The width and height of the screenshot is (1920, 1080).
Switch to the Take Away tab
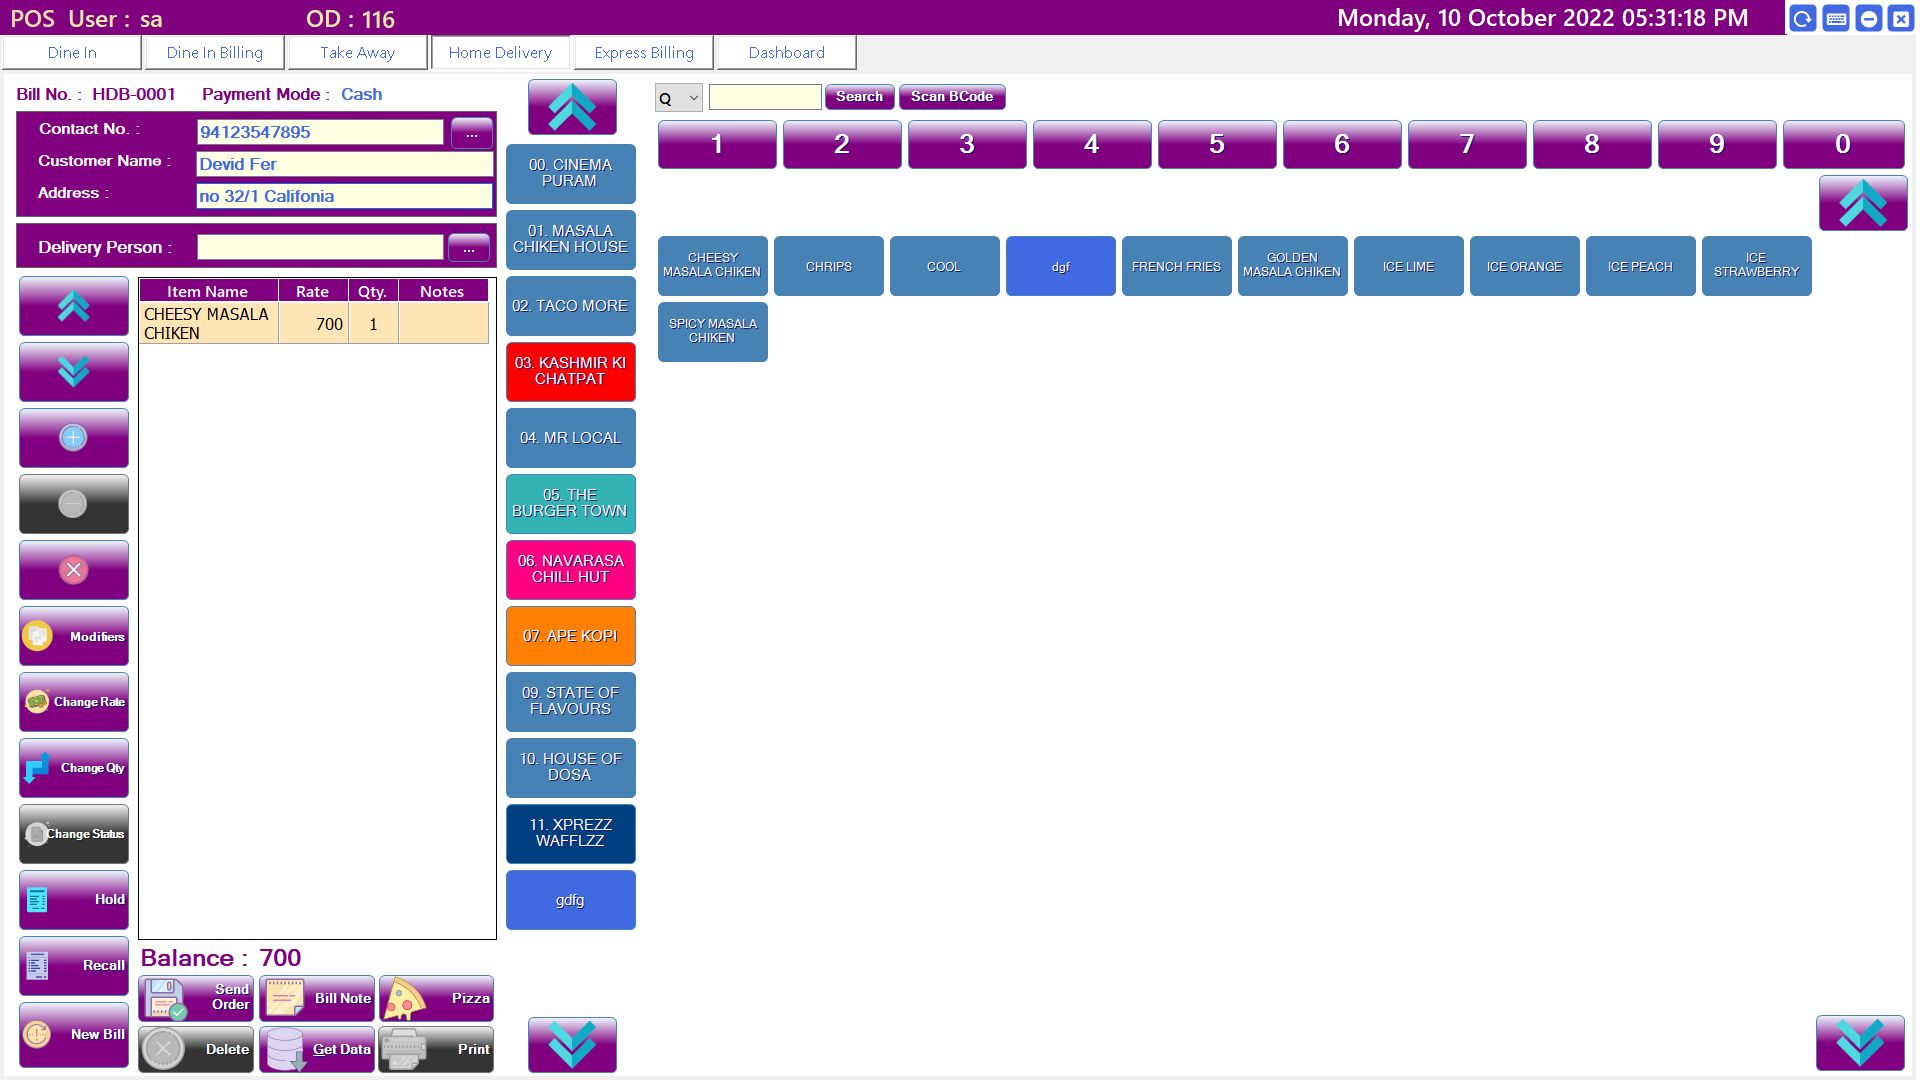tap(358, 53)
